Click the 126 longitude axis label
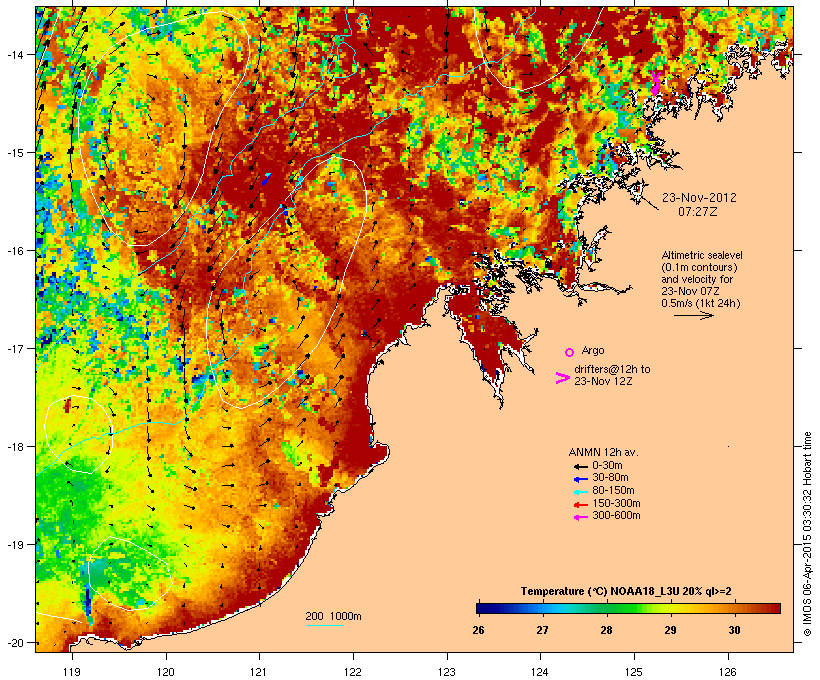 727,672
